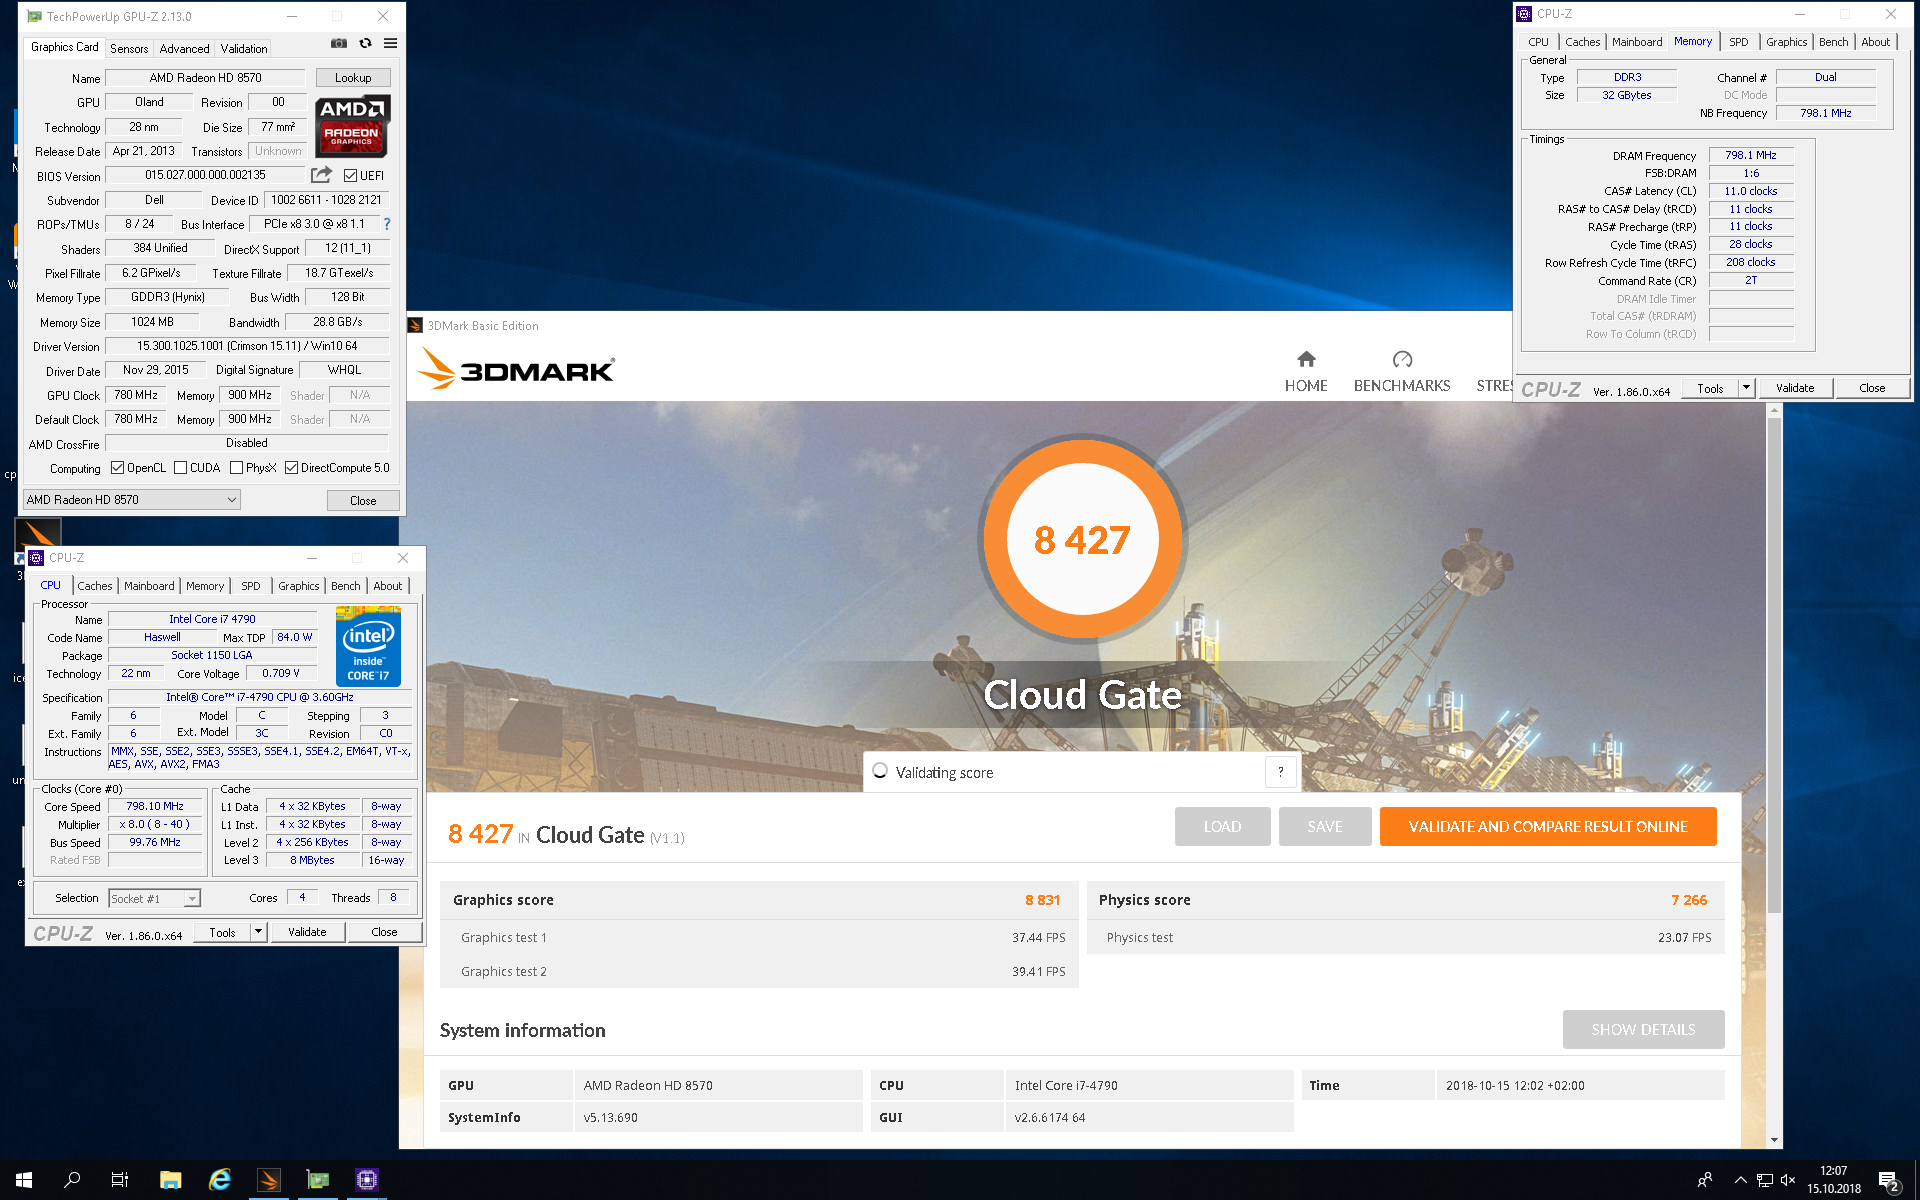Open the GPU-Z hamburger menu
Image resolution: width=1920 pixels, height=1200 pixels.
[390, 44]
